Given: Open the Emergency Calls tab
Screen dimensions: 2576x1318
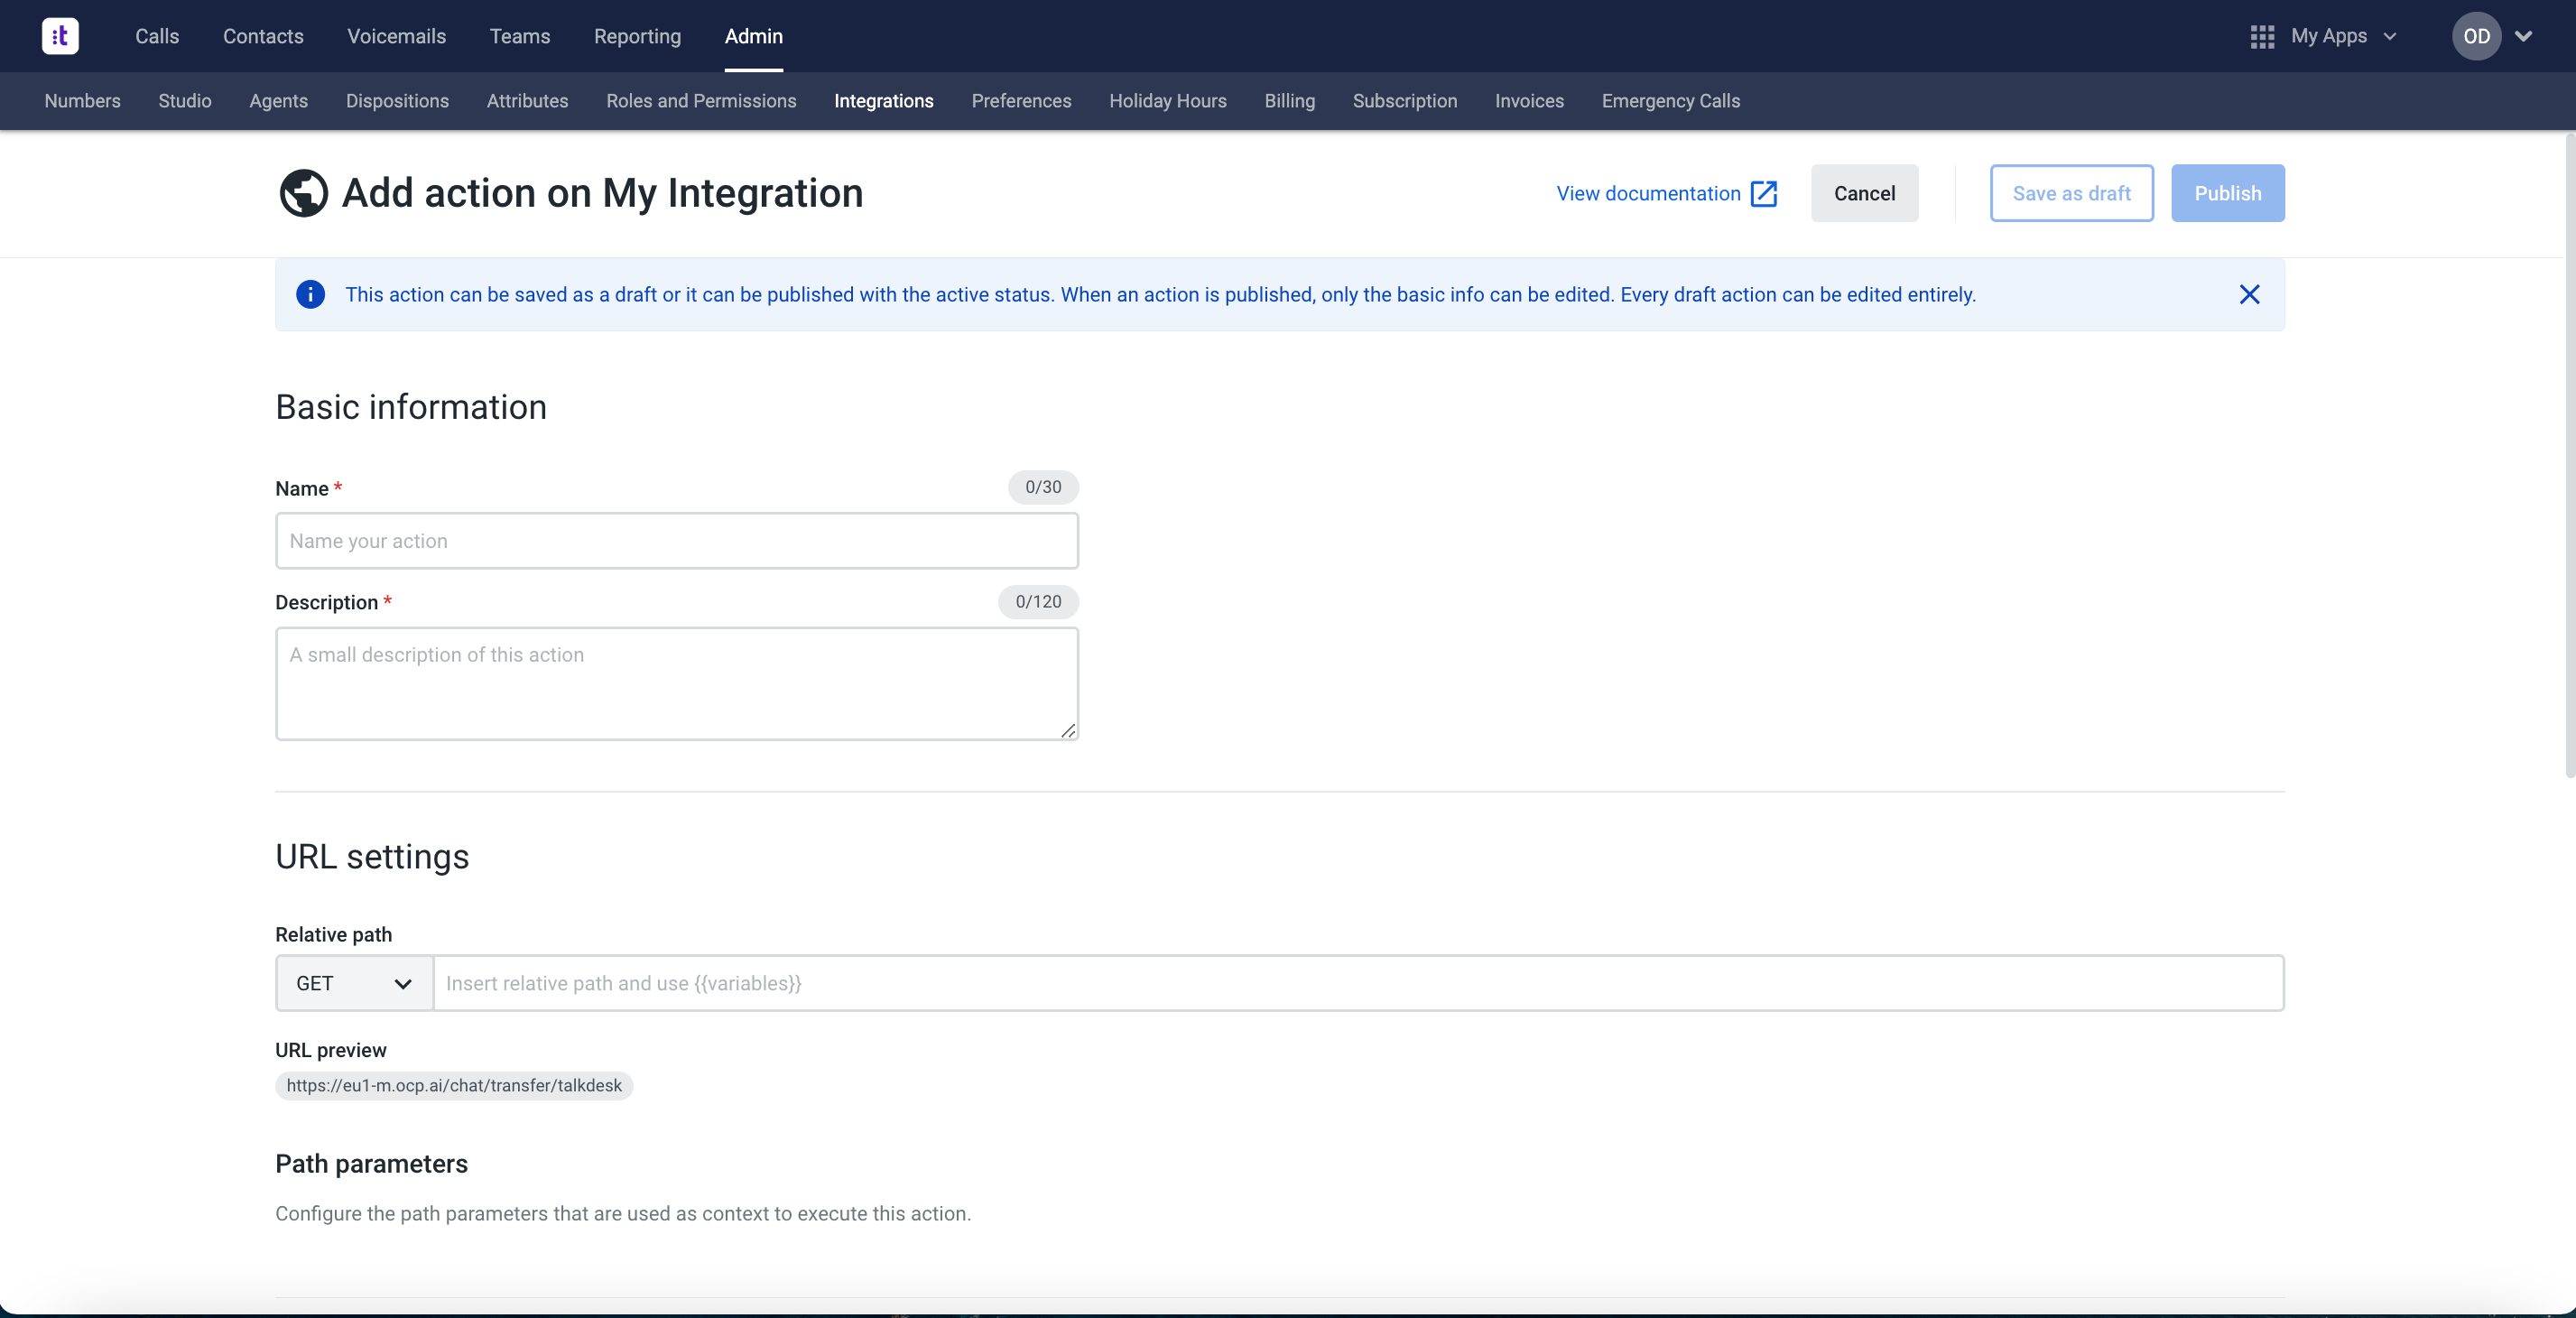Looking at the screenshot, I should click(x=1670, y=101).
